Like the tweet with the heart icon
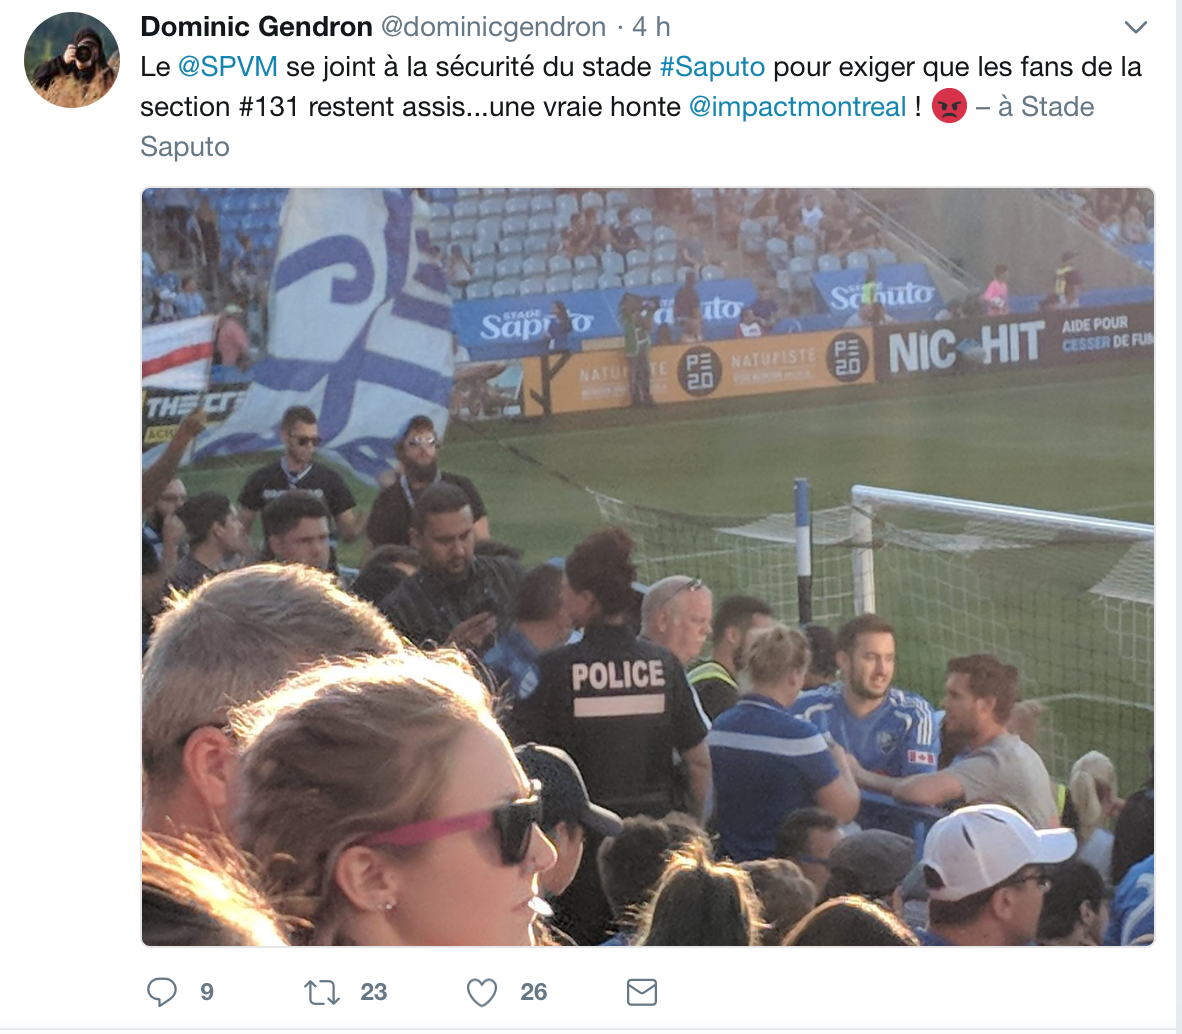This screenshot has height=1034, width=1182. (x=482, y=993)
